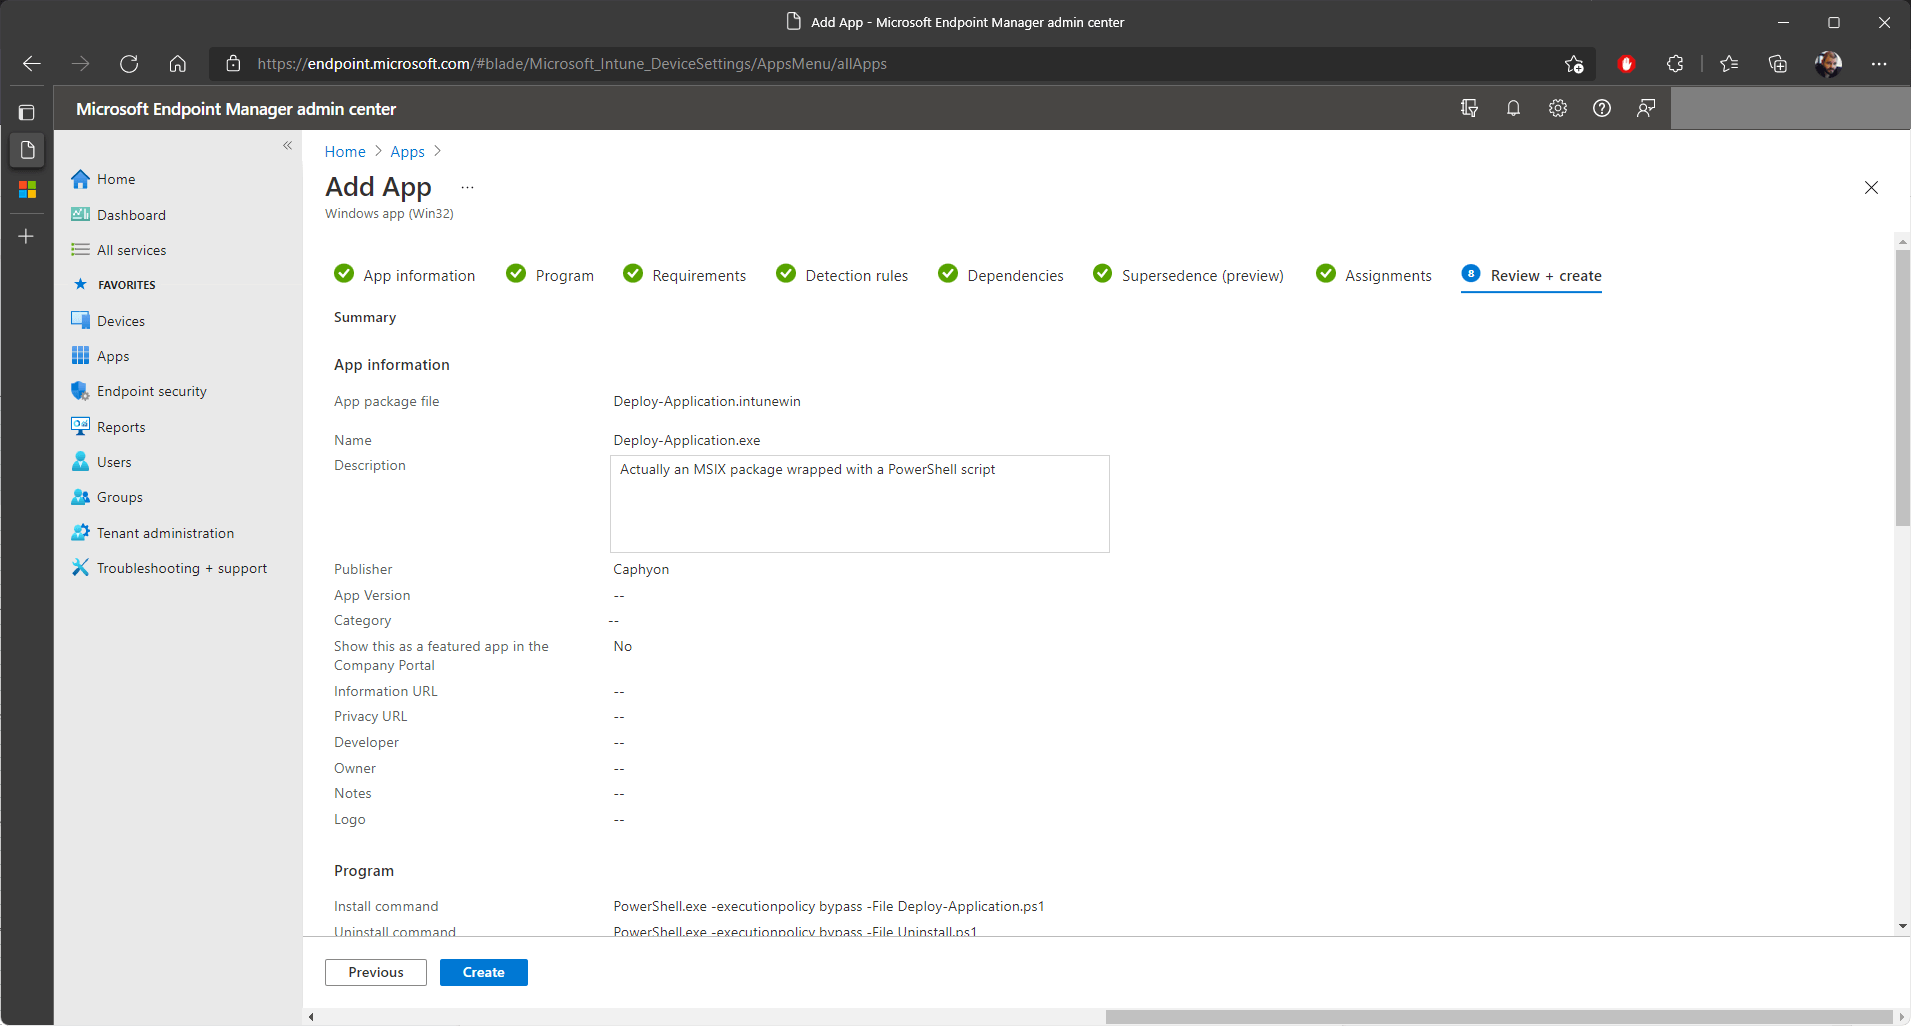The image size is (1911, 1026).
Task: Click the Previous button
Action: point(376,972)
